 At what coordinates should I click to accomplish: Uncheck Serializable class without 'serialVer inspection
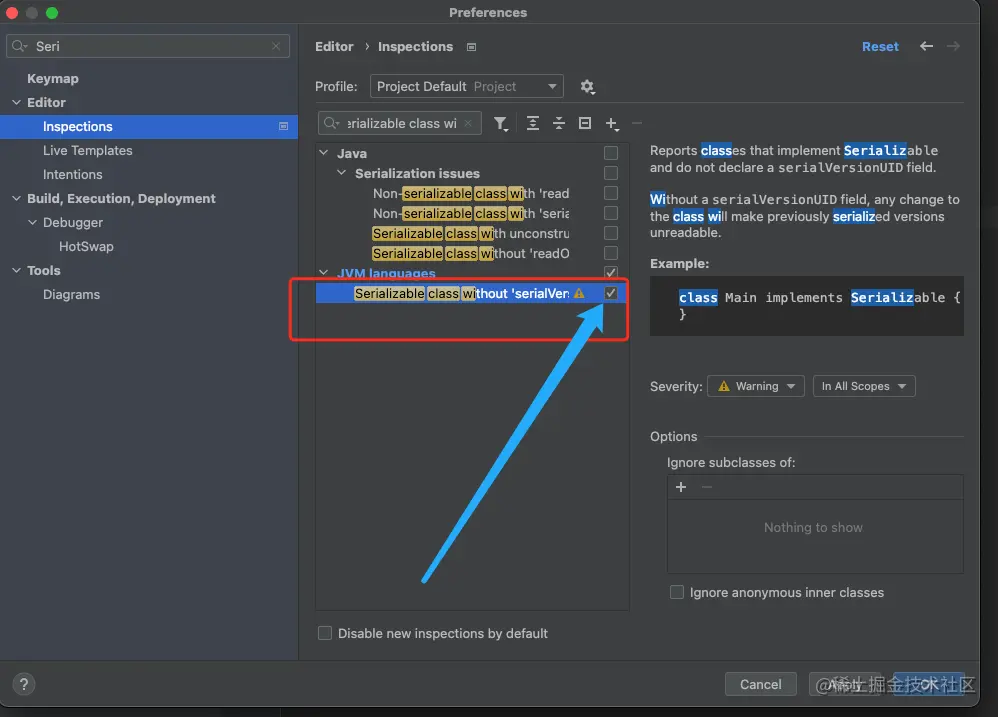pos(610,293)
